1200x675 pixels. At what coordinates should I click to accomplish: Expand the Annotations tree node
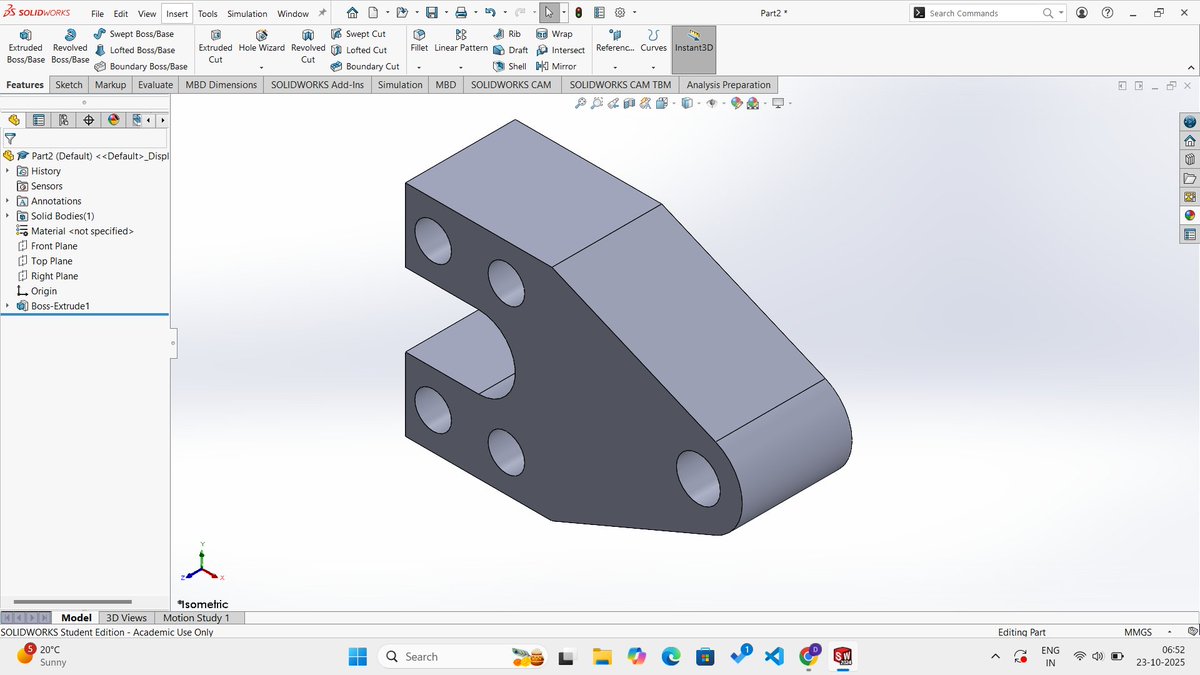click(x=8, y=201)
